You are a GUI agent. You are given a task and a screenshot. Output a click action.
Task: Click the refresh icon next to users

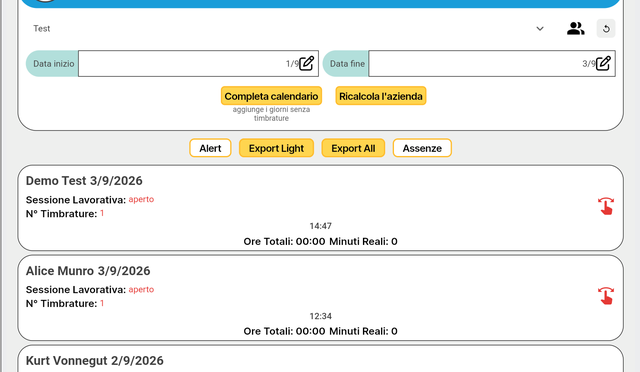click(606, 29)
